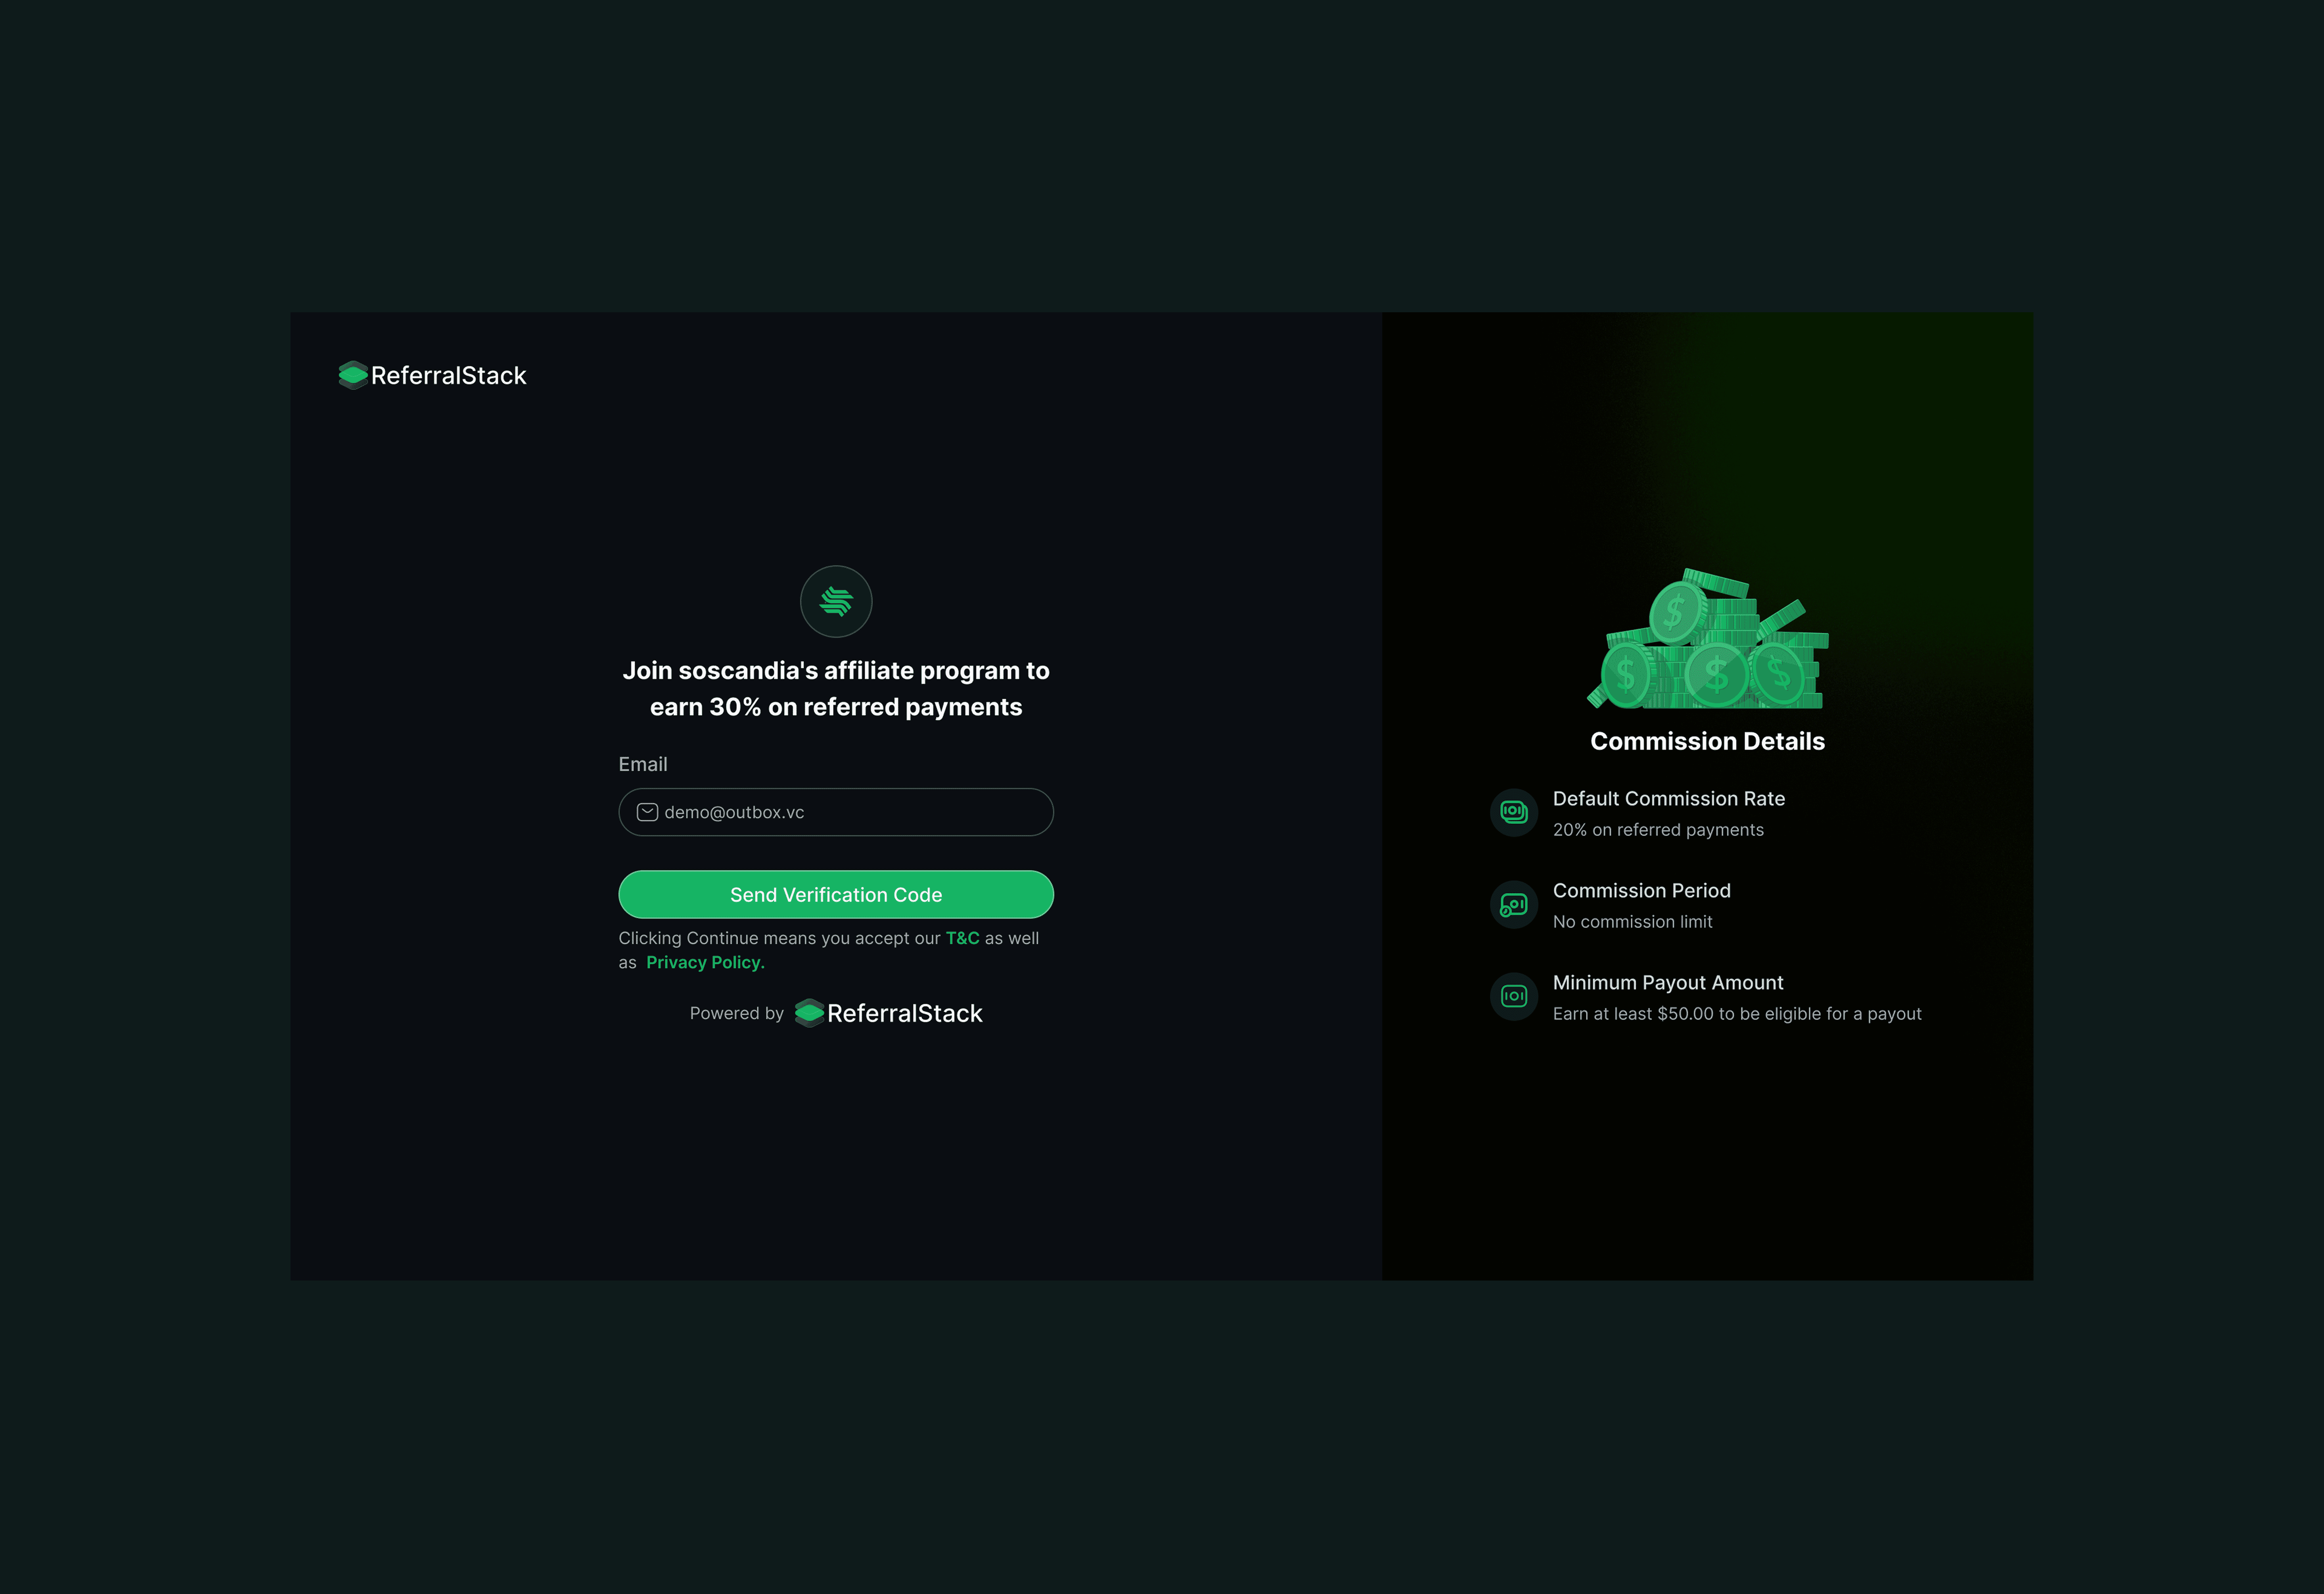Click the Minimum Payout Amount icon
Viewport: 2324px width, 1594px height.
[x=1513, y=996]
